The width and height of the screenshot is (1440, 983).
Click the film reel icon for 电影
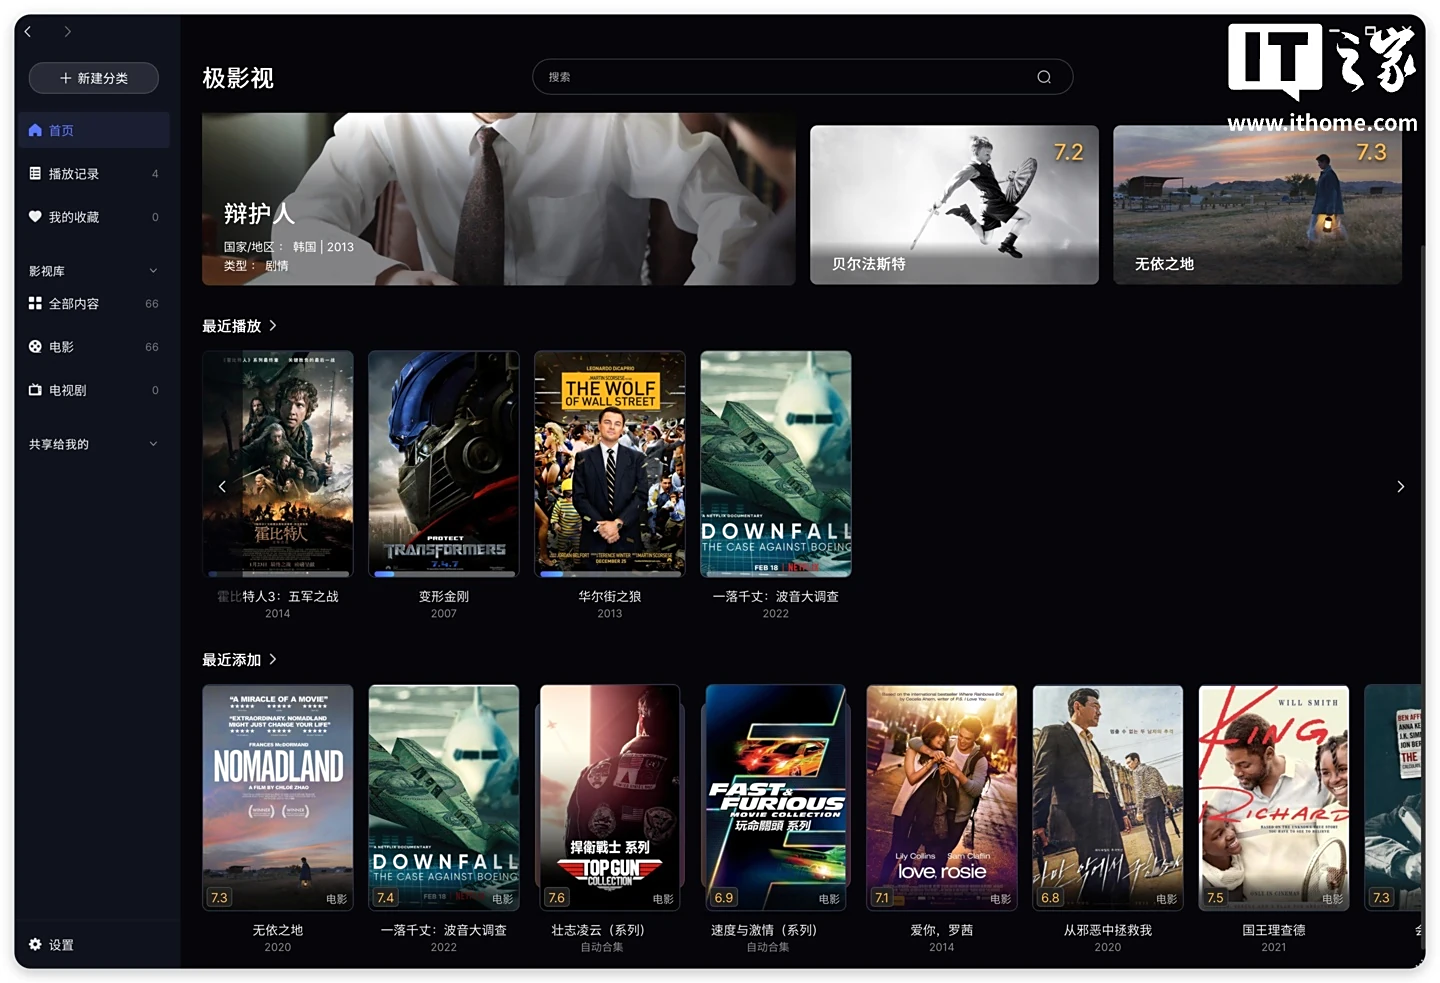tap(35, 346)
